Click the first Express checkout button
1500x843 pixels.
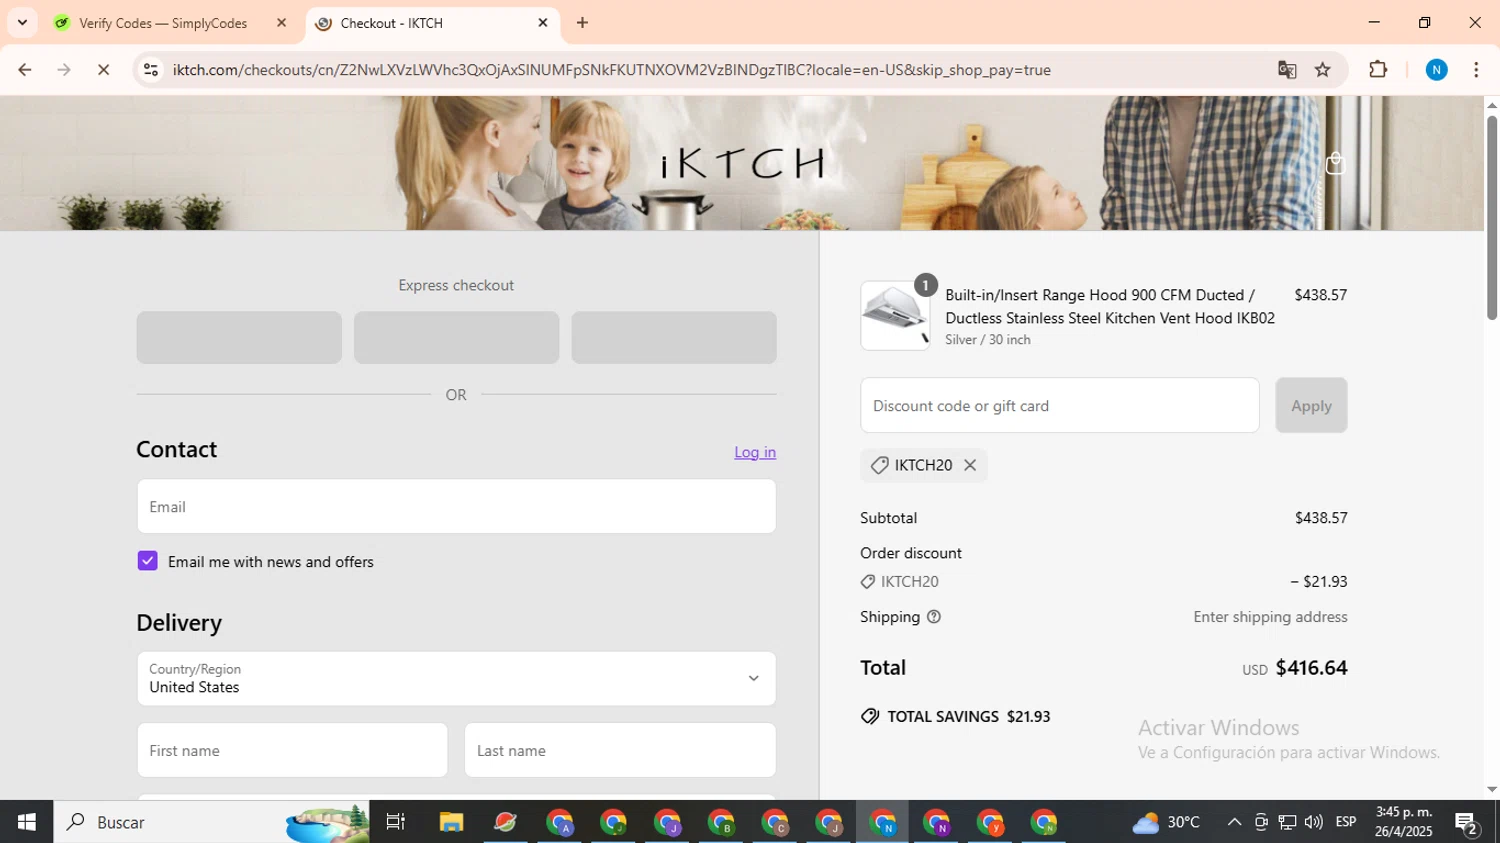tap(239, 337)
